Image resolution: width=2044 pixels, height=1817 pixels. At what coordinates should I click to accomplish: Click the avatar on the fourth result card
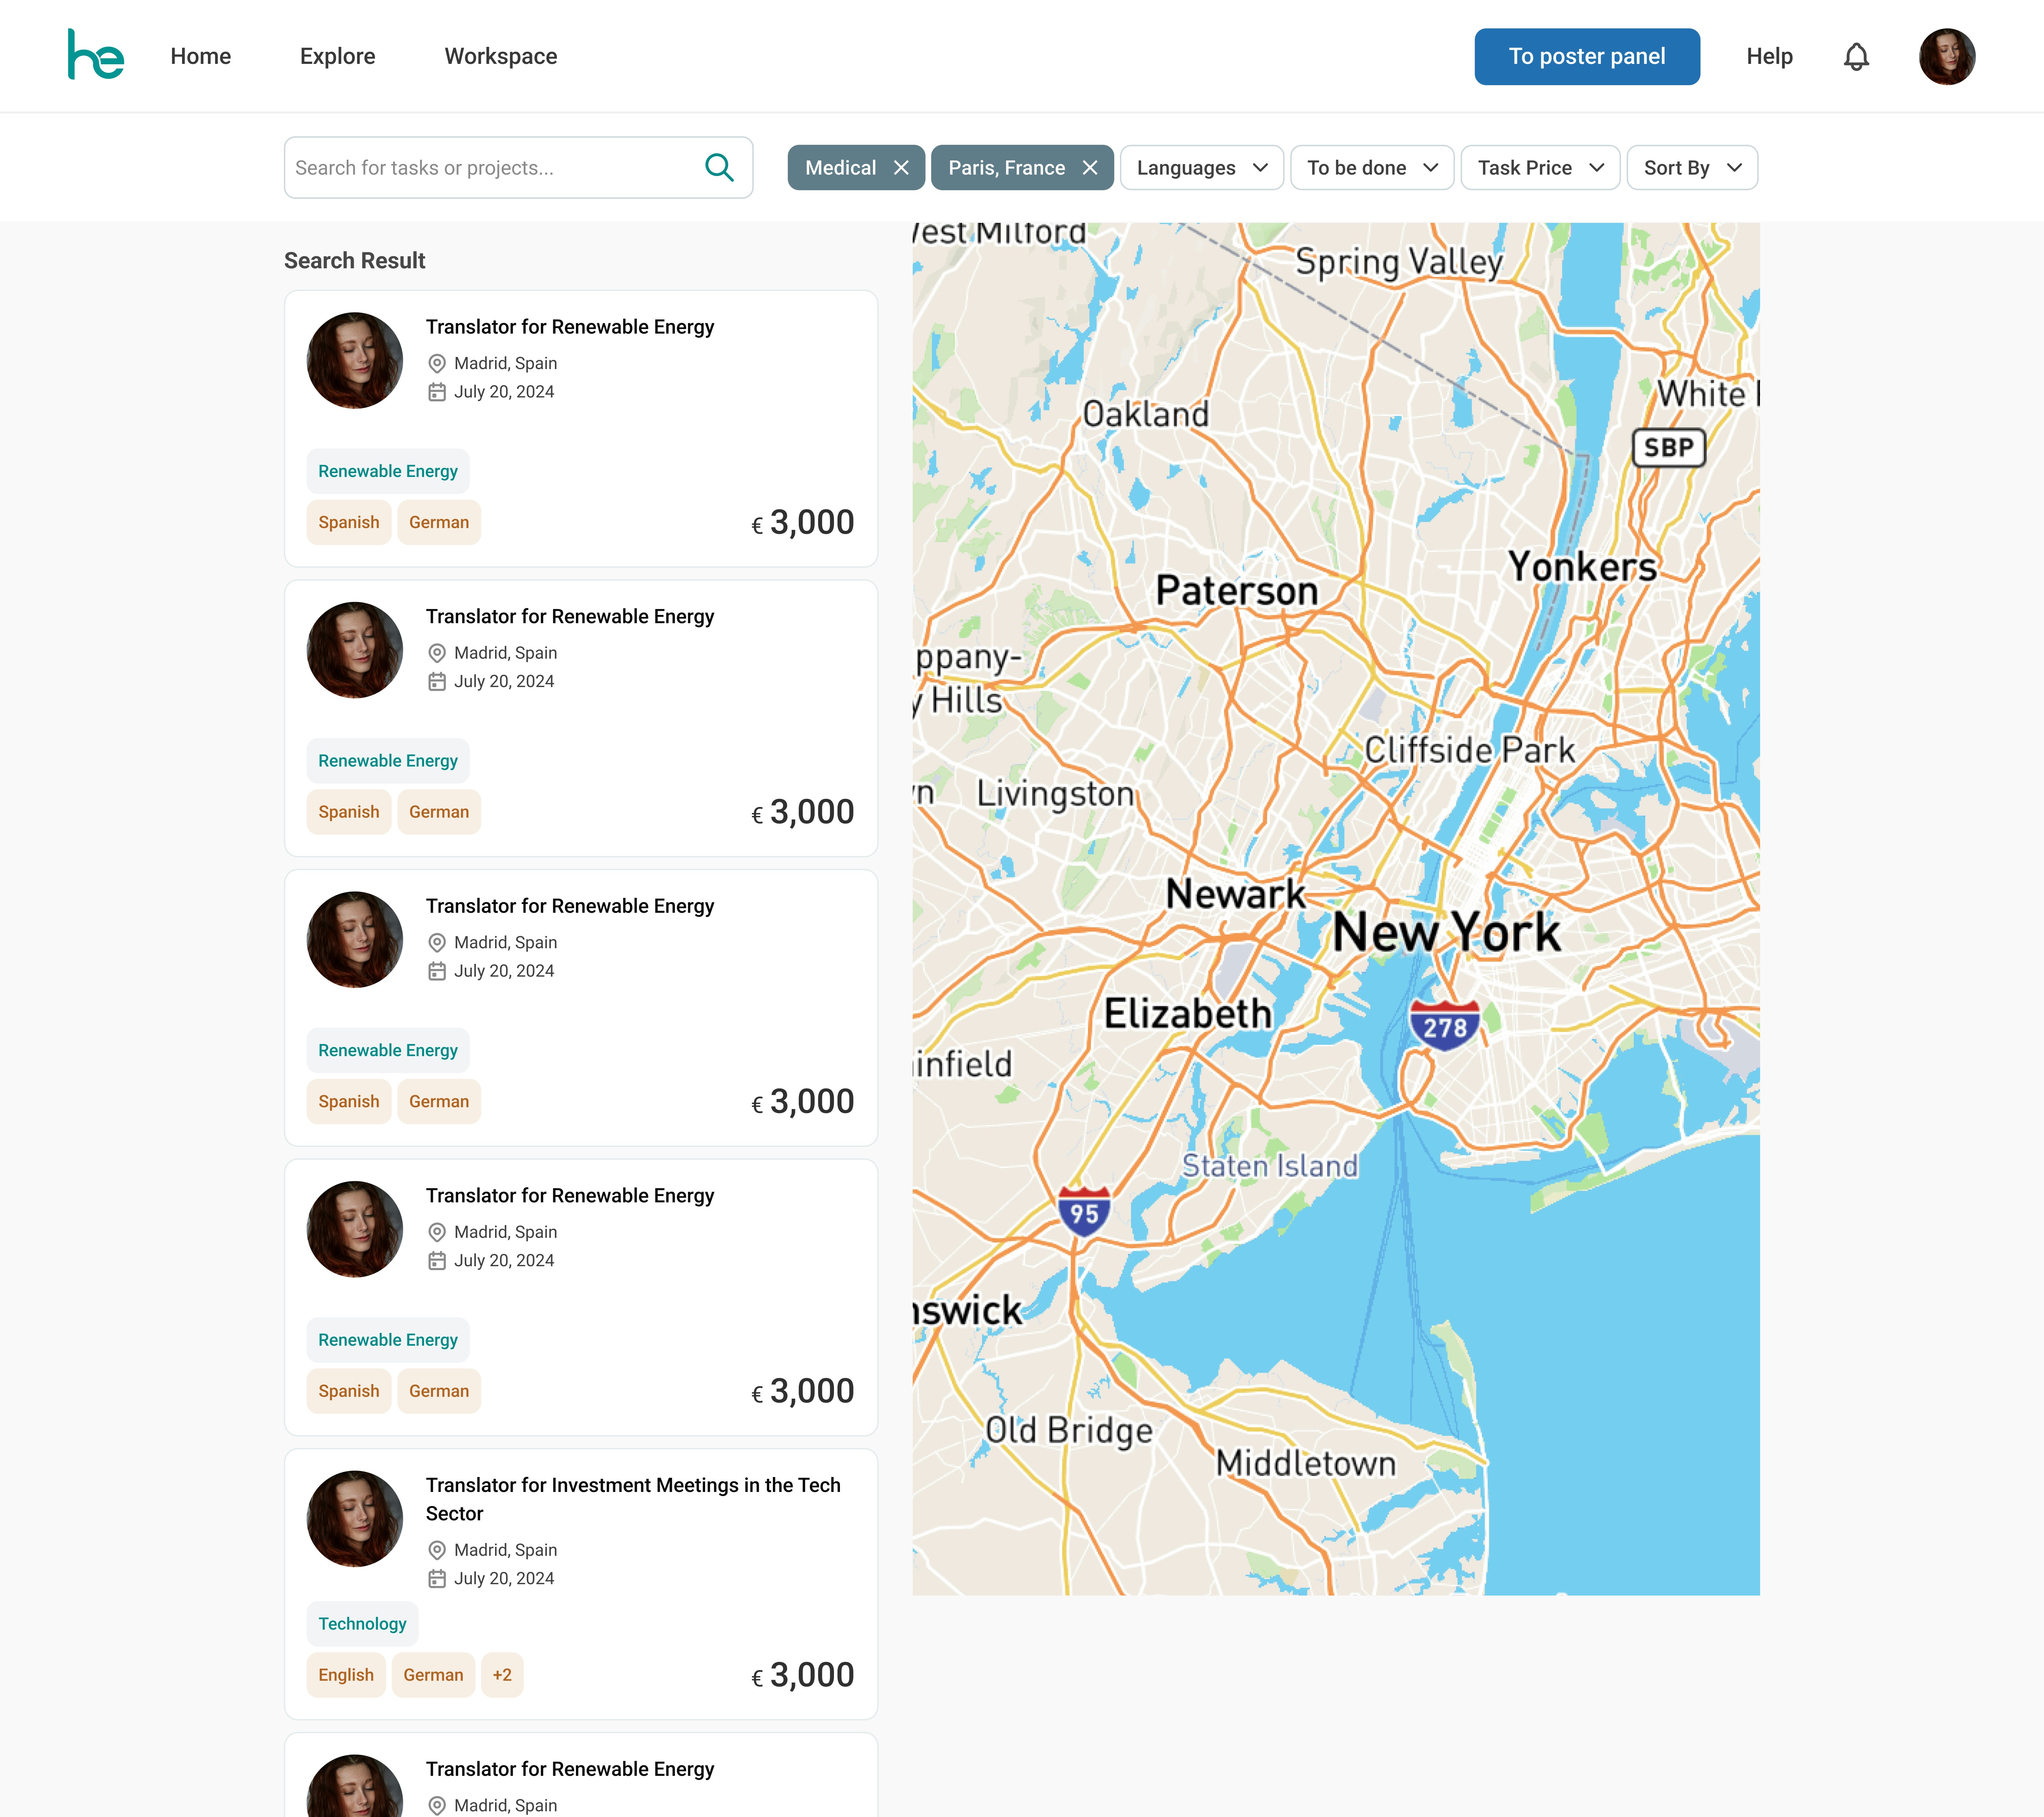coord(354,1229)
